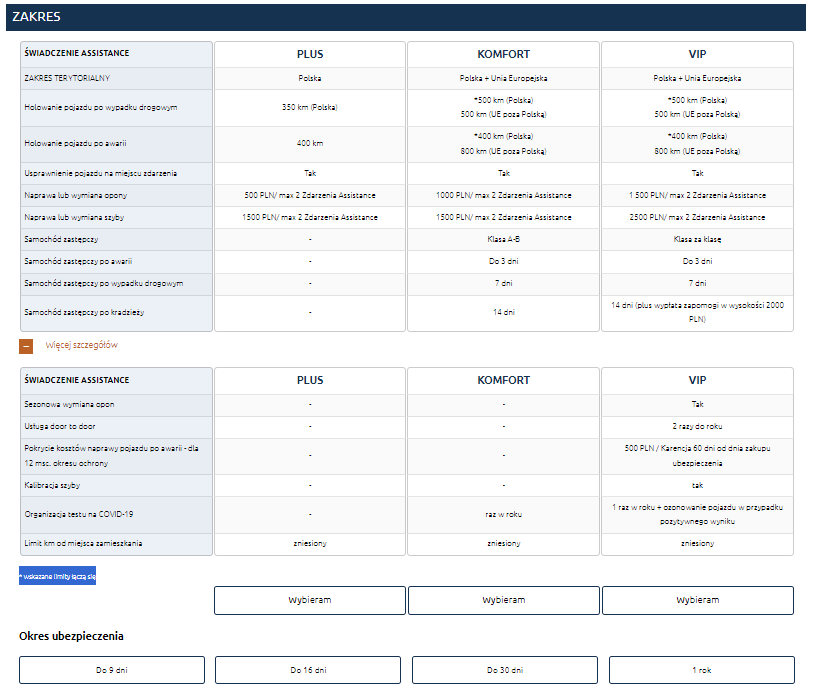The width and height of the screenshot is (814, 692).
Task: Click the 'Holowanie pojazdu po awarii' row label
Action: (x=72, y=144)
